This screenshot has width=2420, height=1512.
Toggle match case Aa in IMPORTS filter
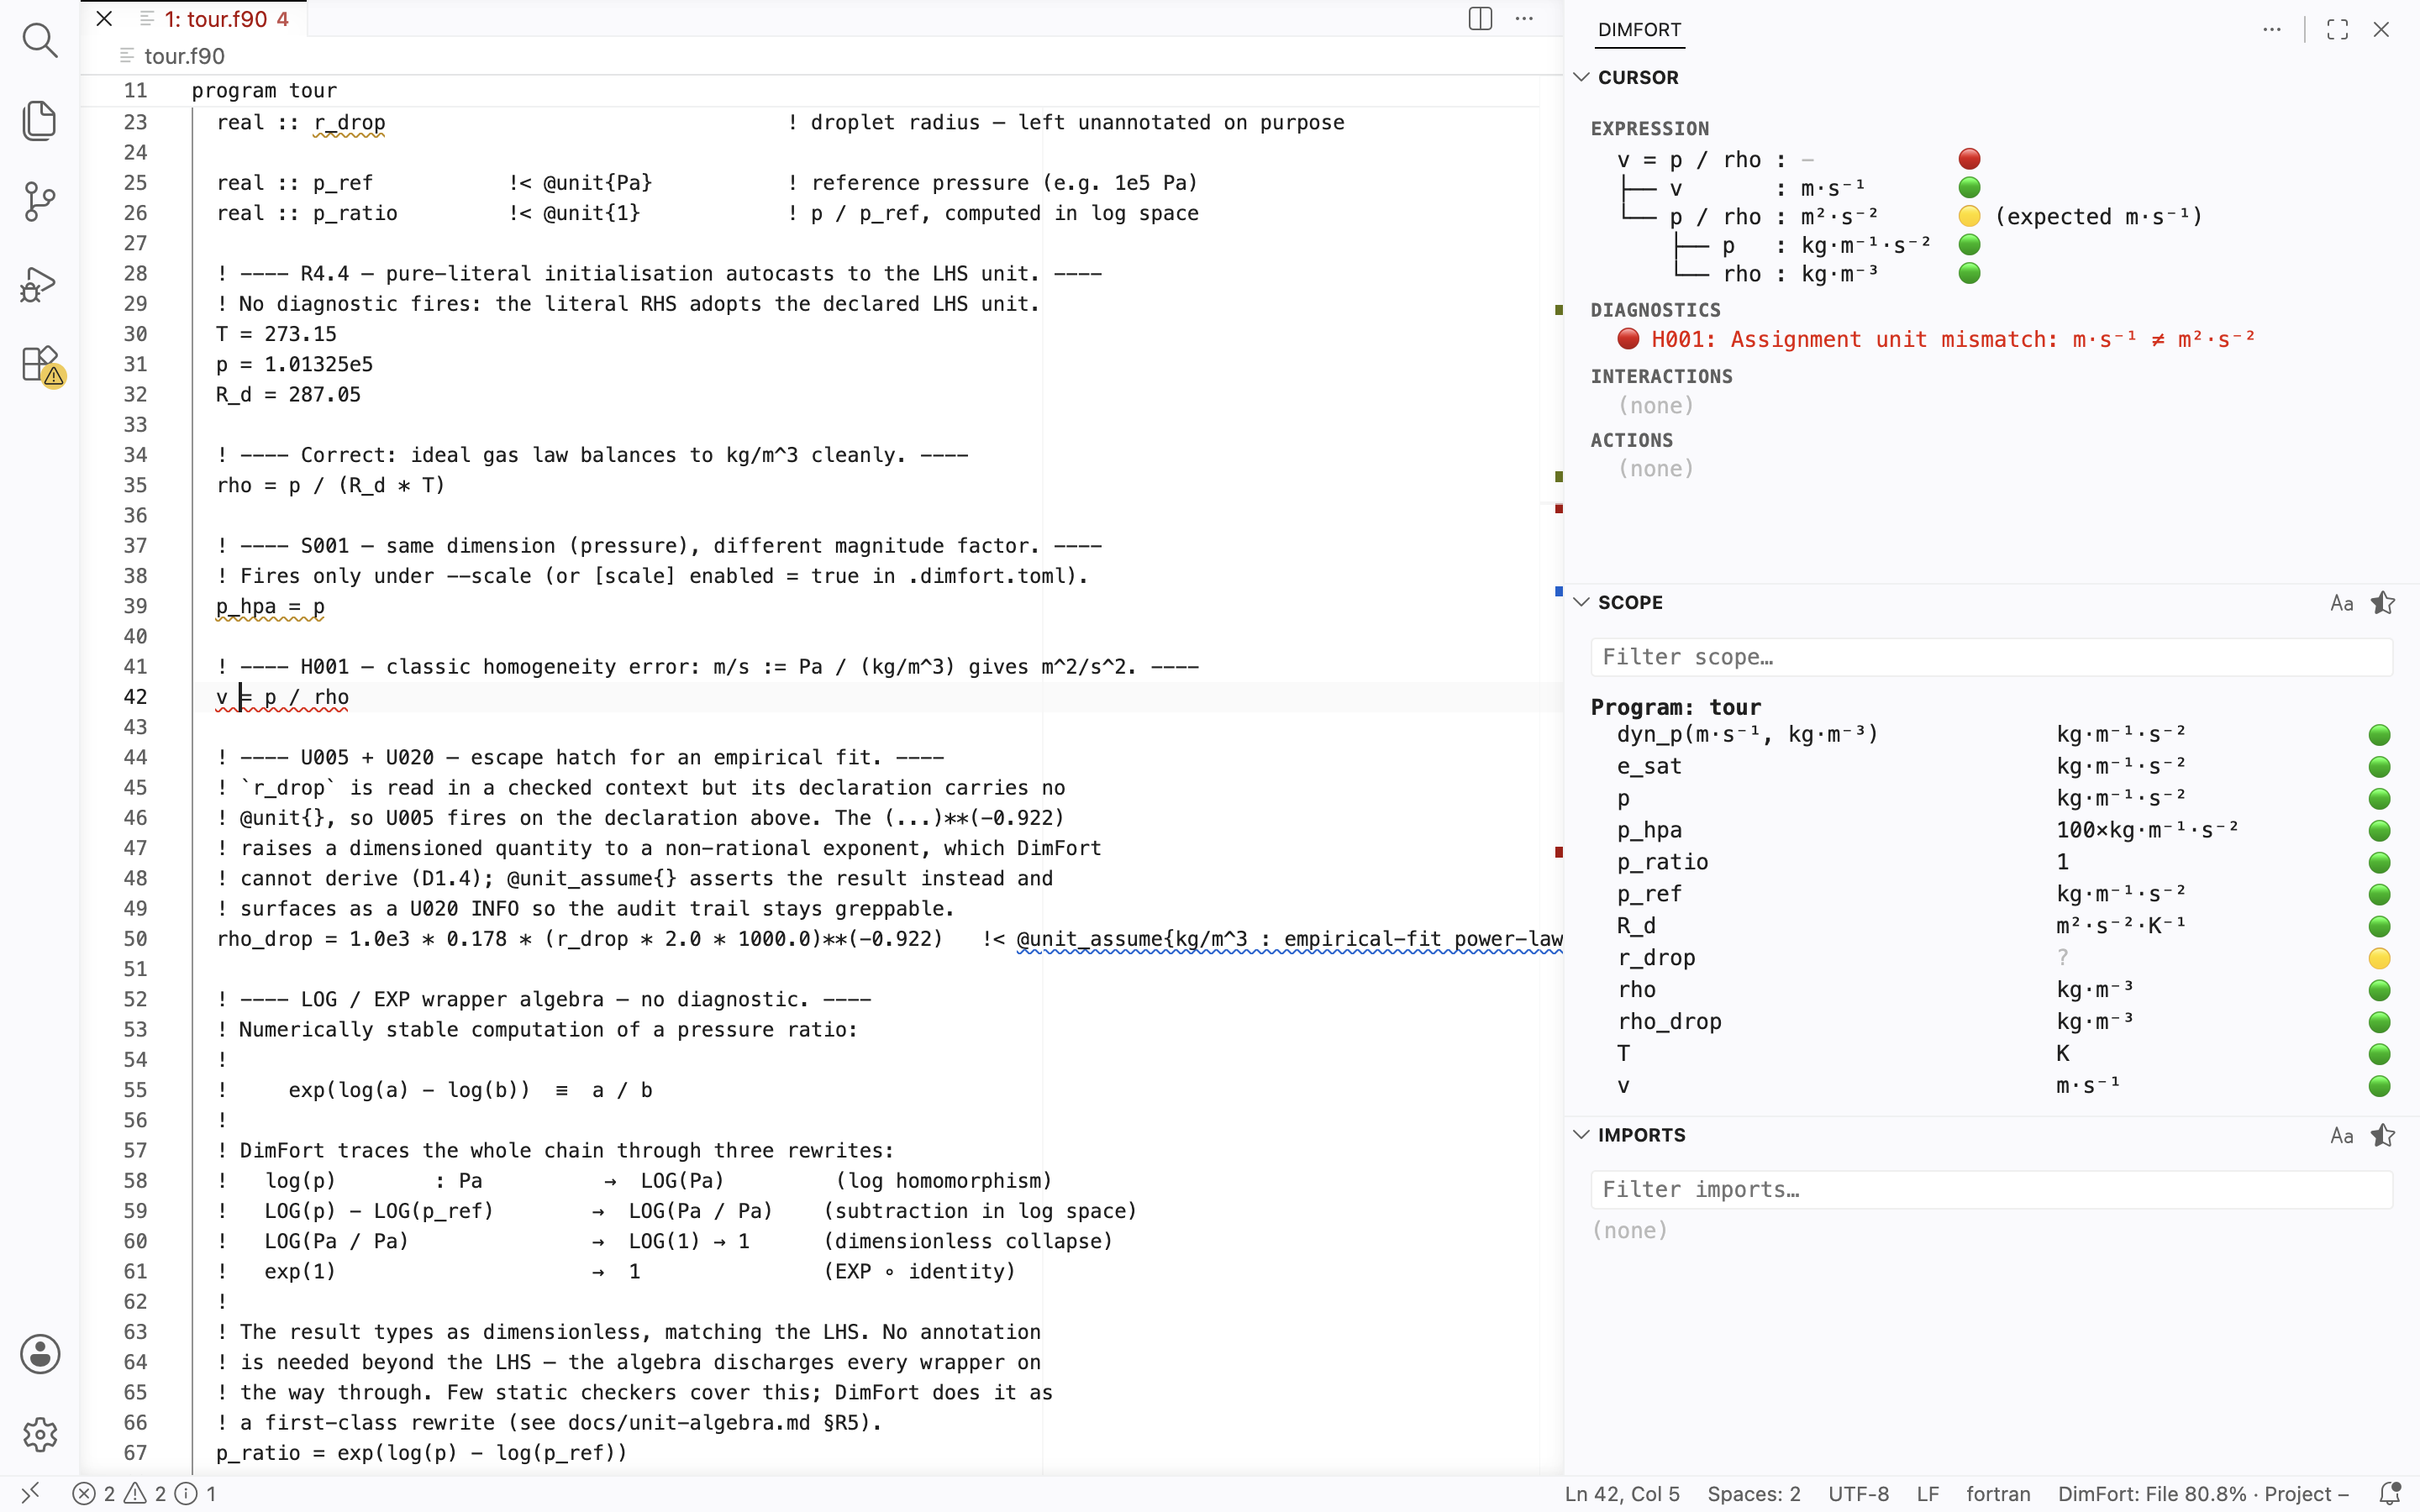[2341, 1135]
